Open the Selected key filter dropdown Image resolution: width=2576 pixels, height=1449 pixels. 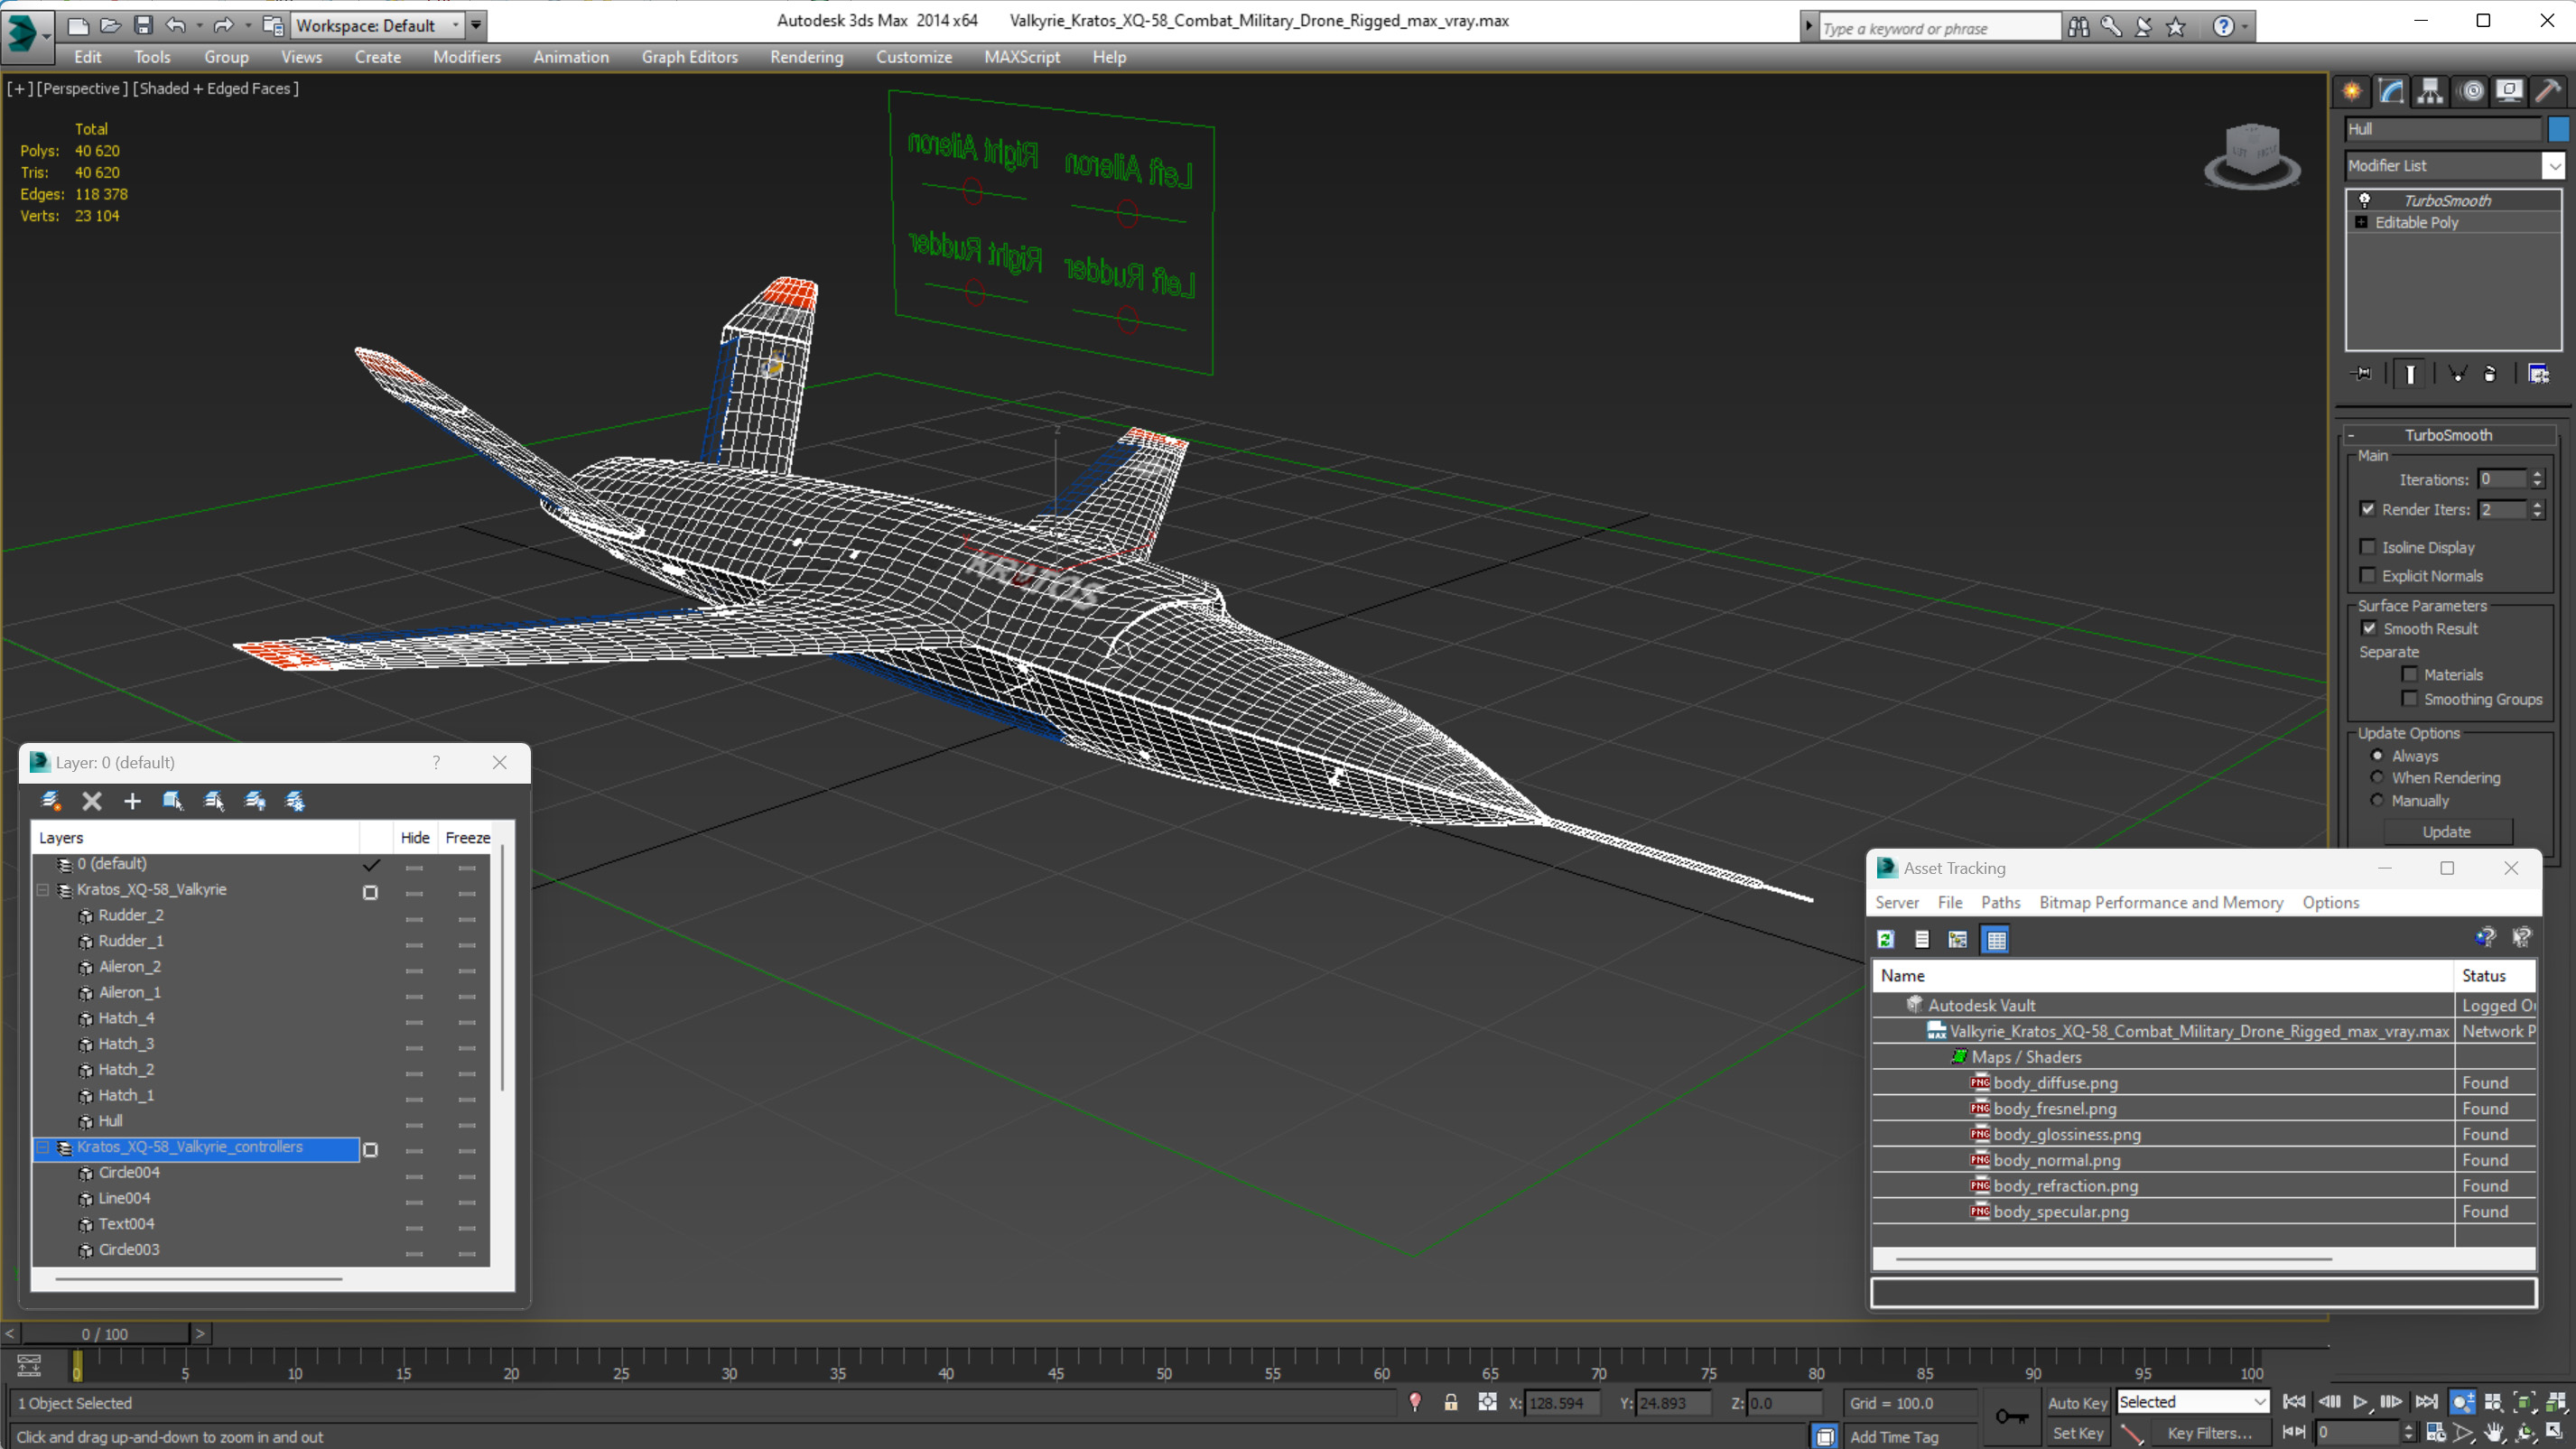(2259, 1402)
